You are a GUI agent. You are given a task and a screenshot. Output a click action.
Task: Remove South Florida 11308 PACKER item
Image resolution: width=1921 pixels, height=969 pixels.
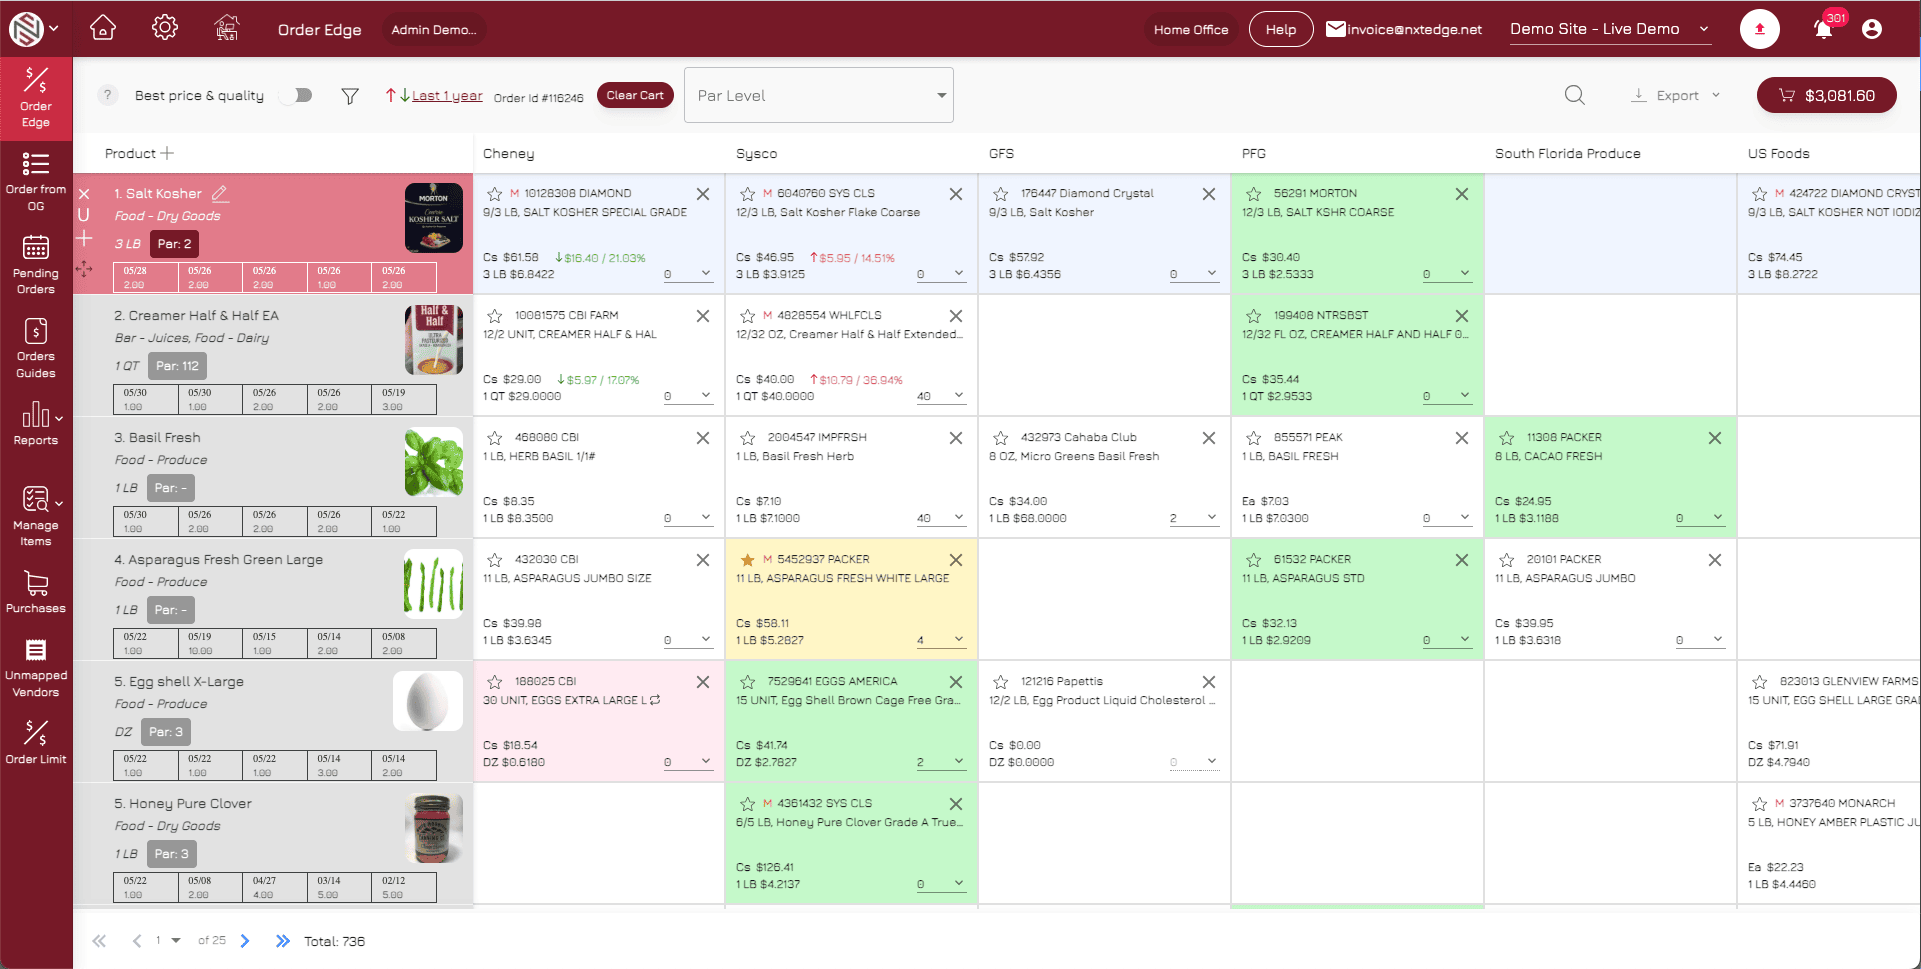pyautogui.click(x=1715, y=438)
